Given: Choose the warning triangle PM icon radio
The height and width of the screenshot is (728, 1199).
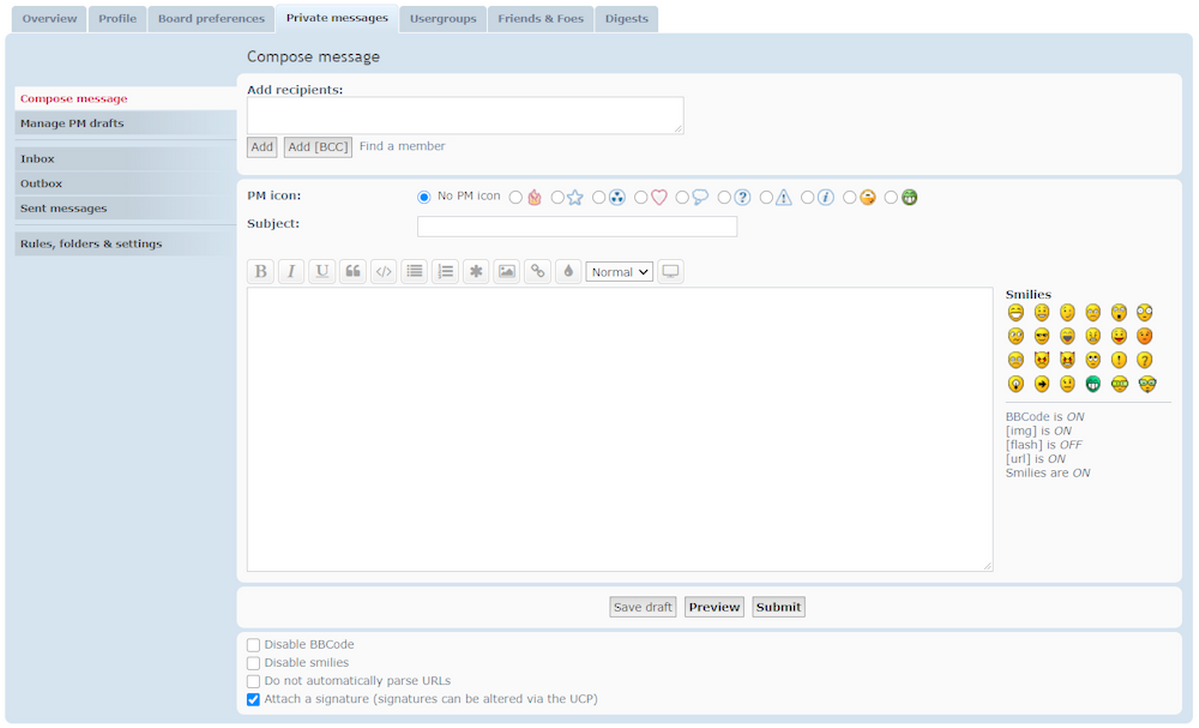Looking at the screenshot, I should click(765, 197).
